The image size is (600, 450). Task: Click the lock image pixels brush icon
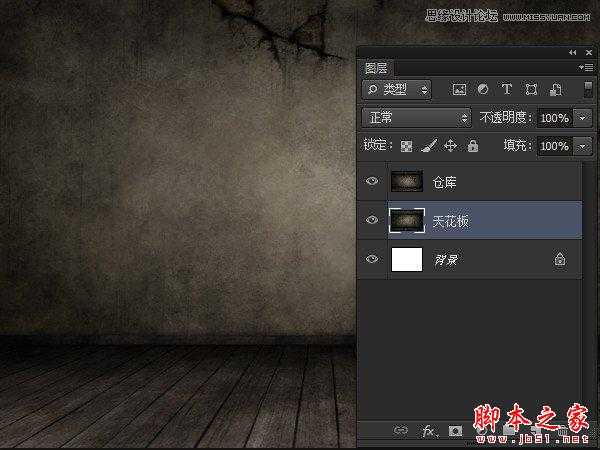coord(428,146)
